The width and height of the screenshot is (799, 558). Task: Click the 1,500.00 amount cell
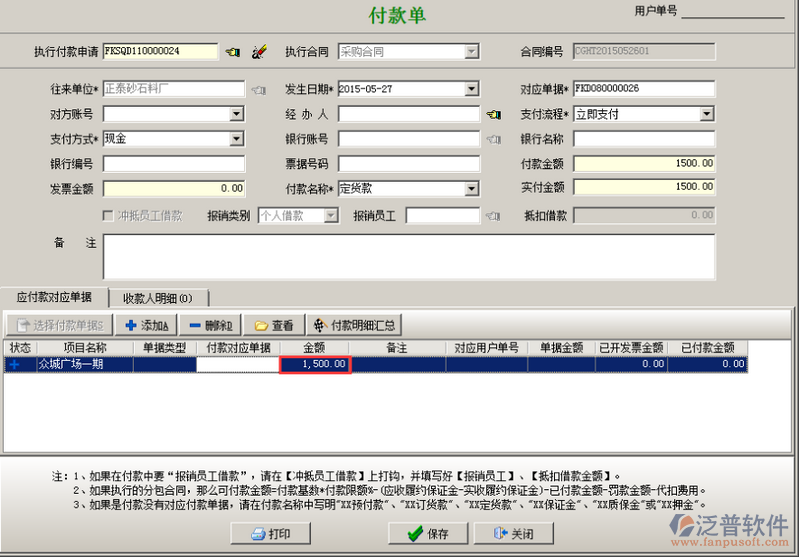pos(315,364)
